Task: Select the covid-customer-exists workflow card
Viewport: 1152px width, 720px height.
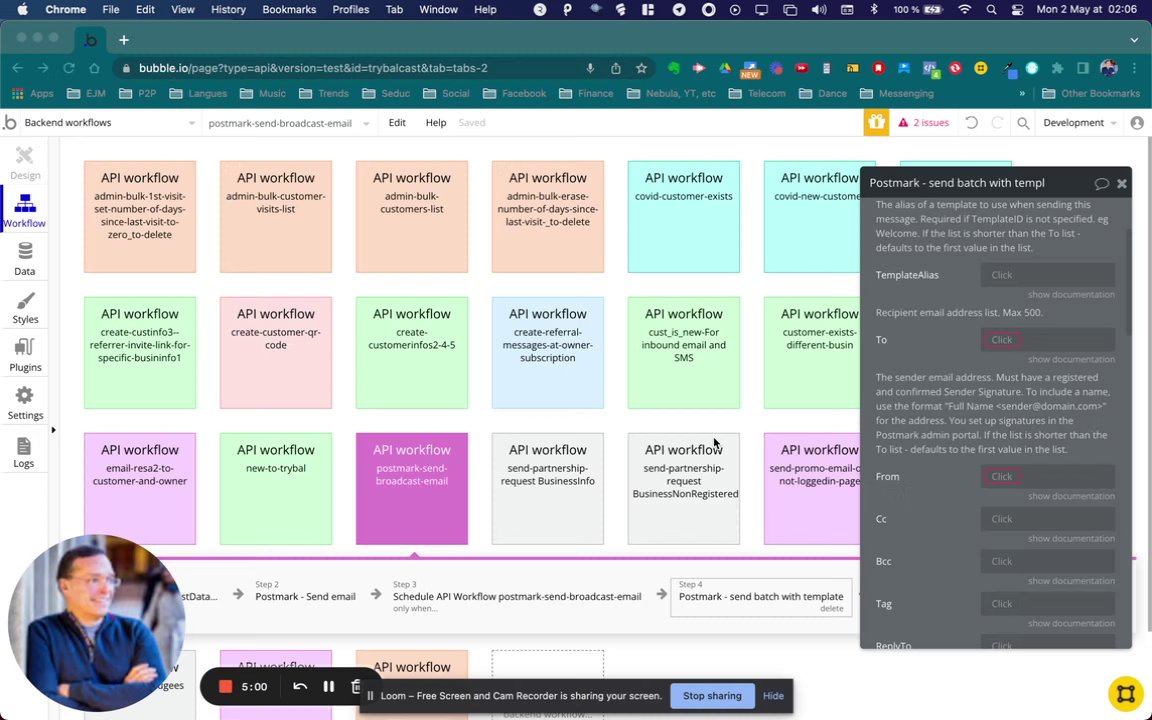Action: [x=683, y=217]
